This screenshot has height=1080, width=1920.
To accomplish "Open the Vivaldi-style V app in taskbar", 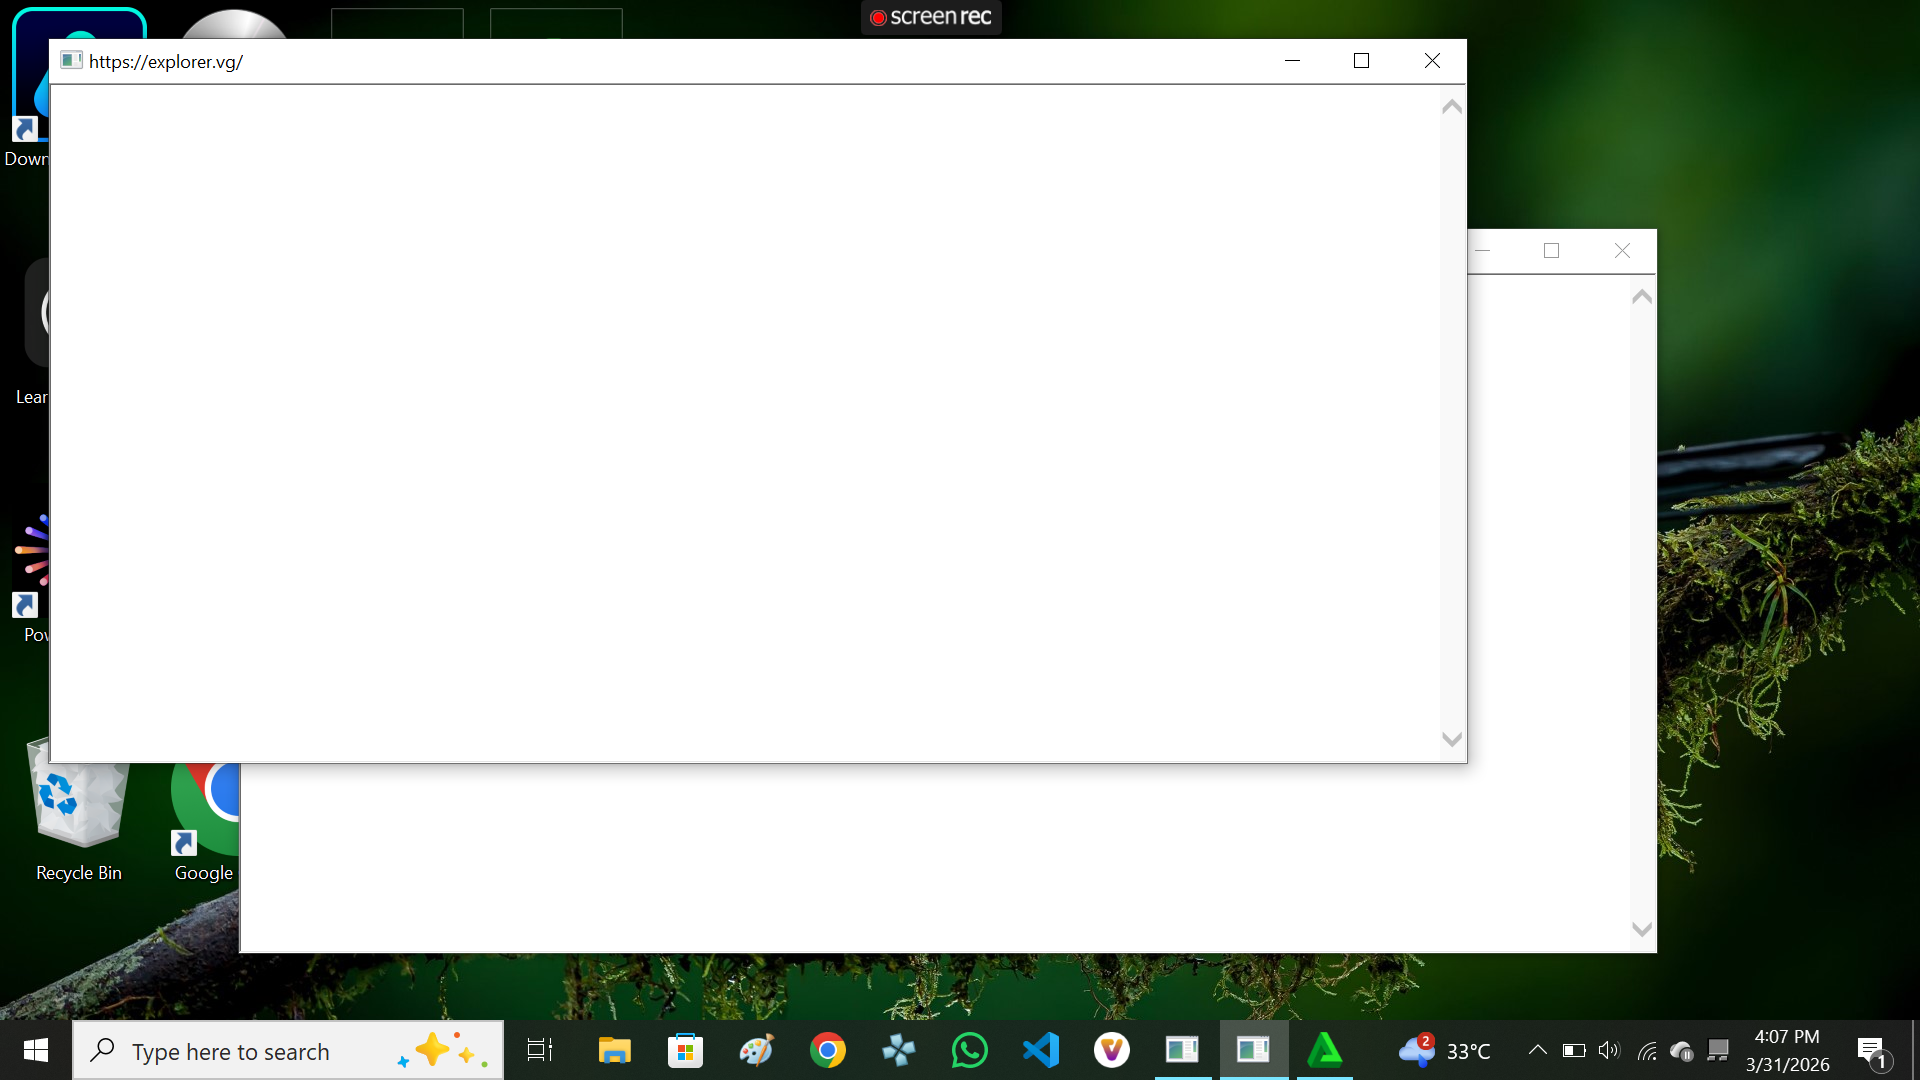I will pos(1112,1050).
